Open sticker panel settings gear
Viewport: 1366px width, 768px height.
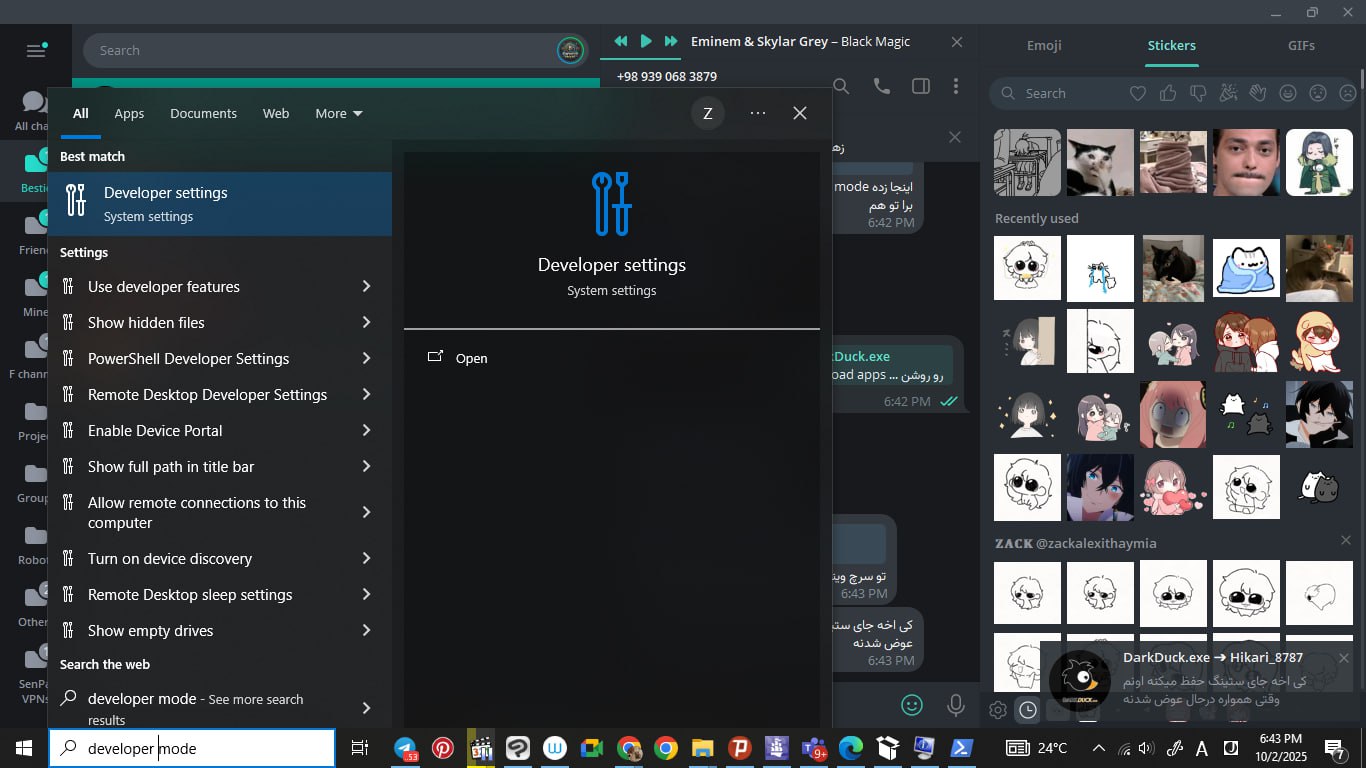tap(997, 711)
